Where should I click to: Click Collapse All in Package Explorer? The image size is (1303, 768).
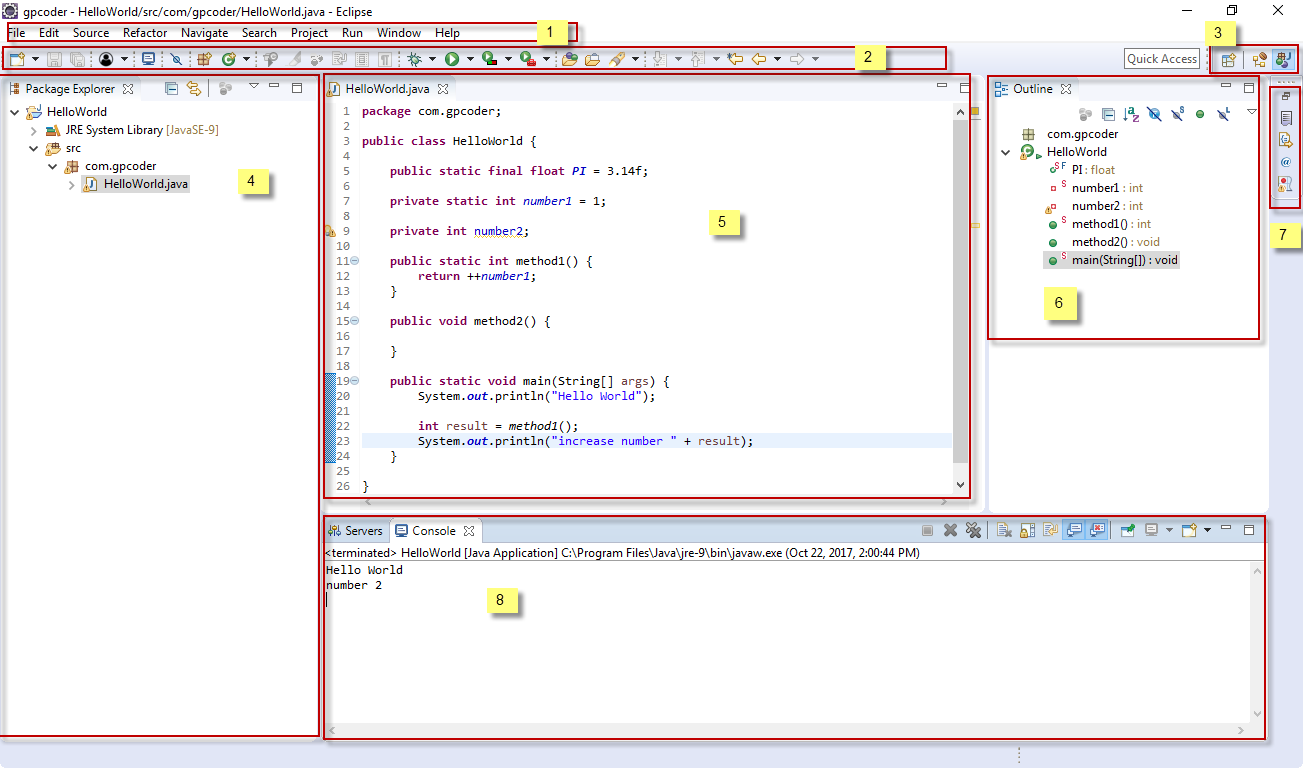tap(171, 88)
